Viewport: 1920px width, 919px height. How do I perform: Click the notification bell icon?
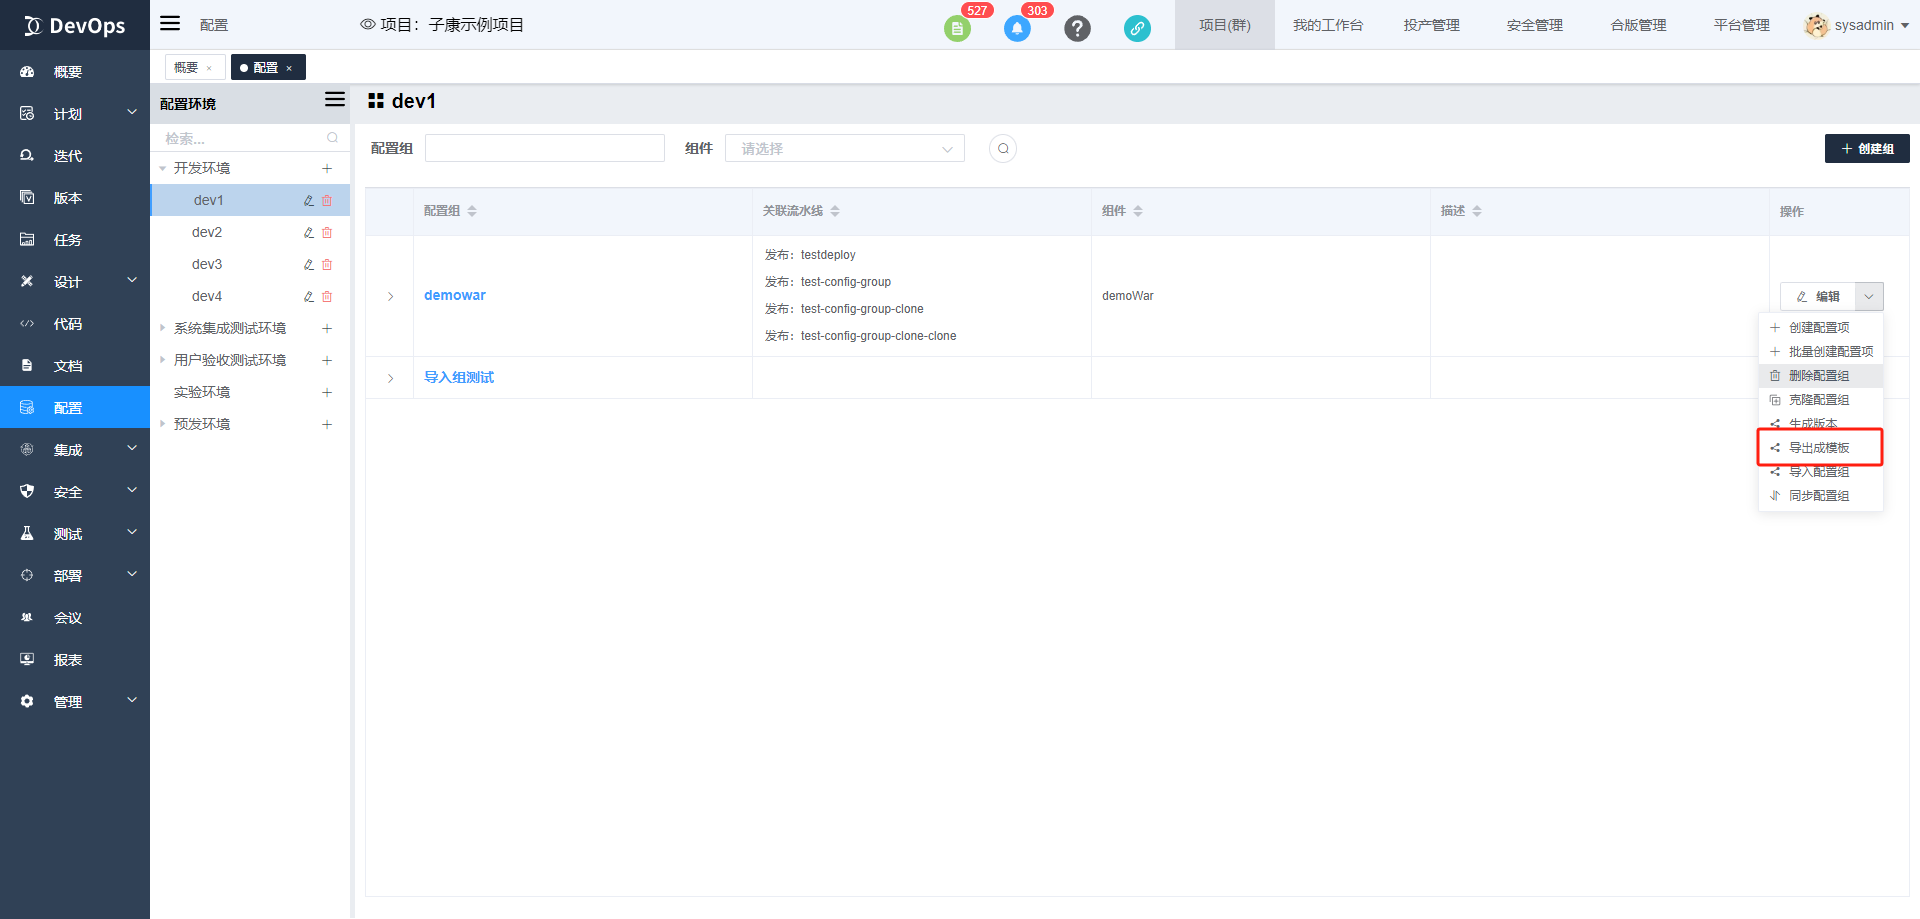click(1017, 29)
